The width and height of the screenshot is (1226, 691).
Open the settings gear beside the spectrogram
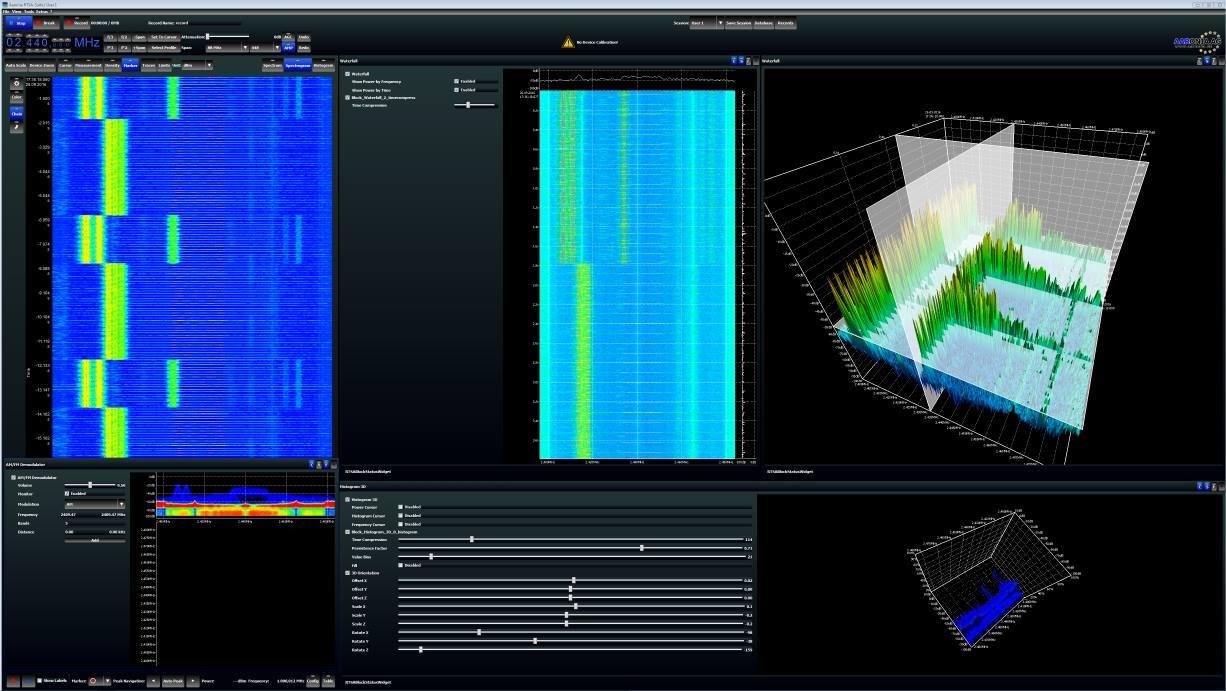(x=16, y=84)
